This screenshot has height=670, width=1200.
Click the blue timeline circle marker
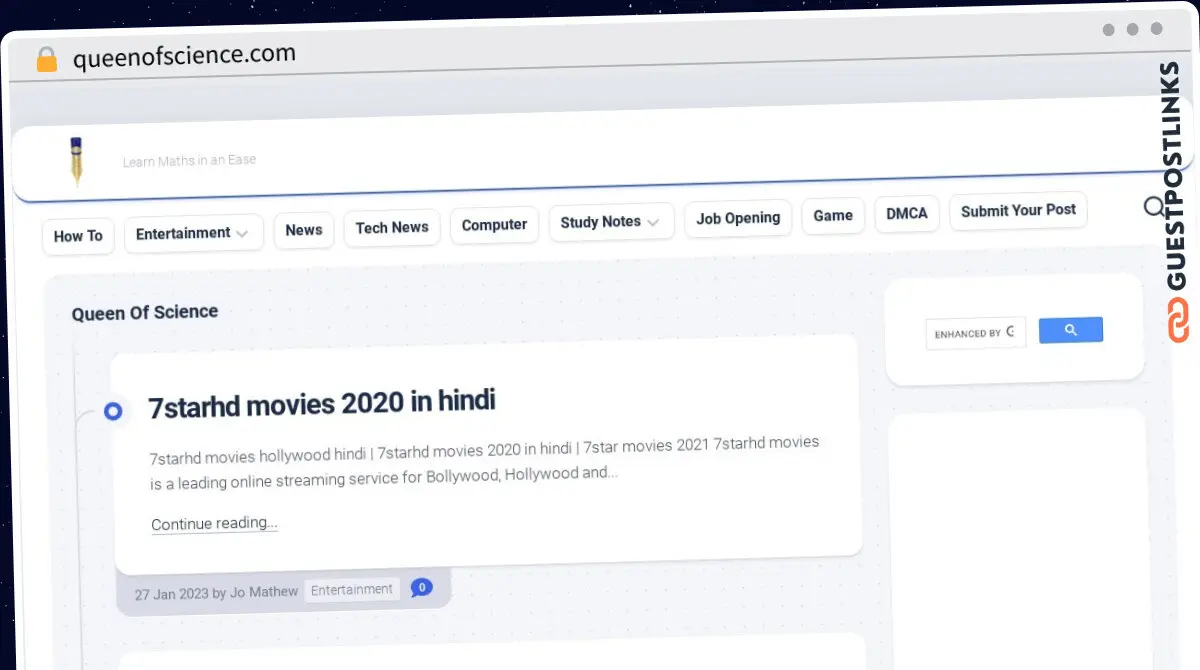113,411
